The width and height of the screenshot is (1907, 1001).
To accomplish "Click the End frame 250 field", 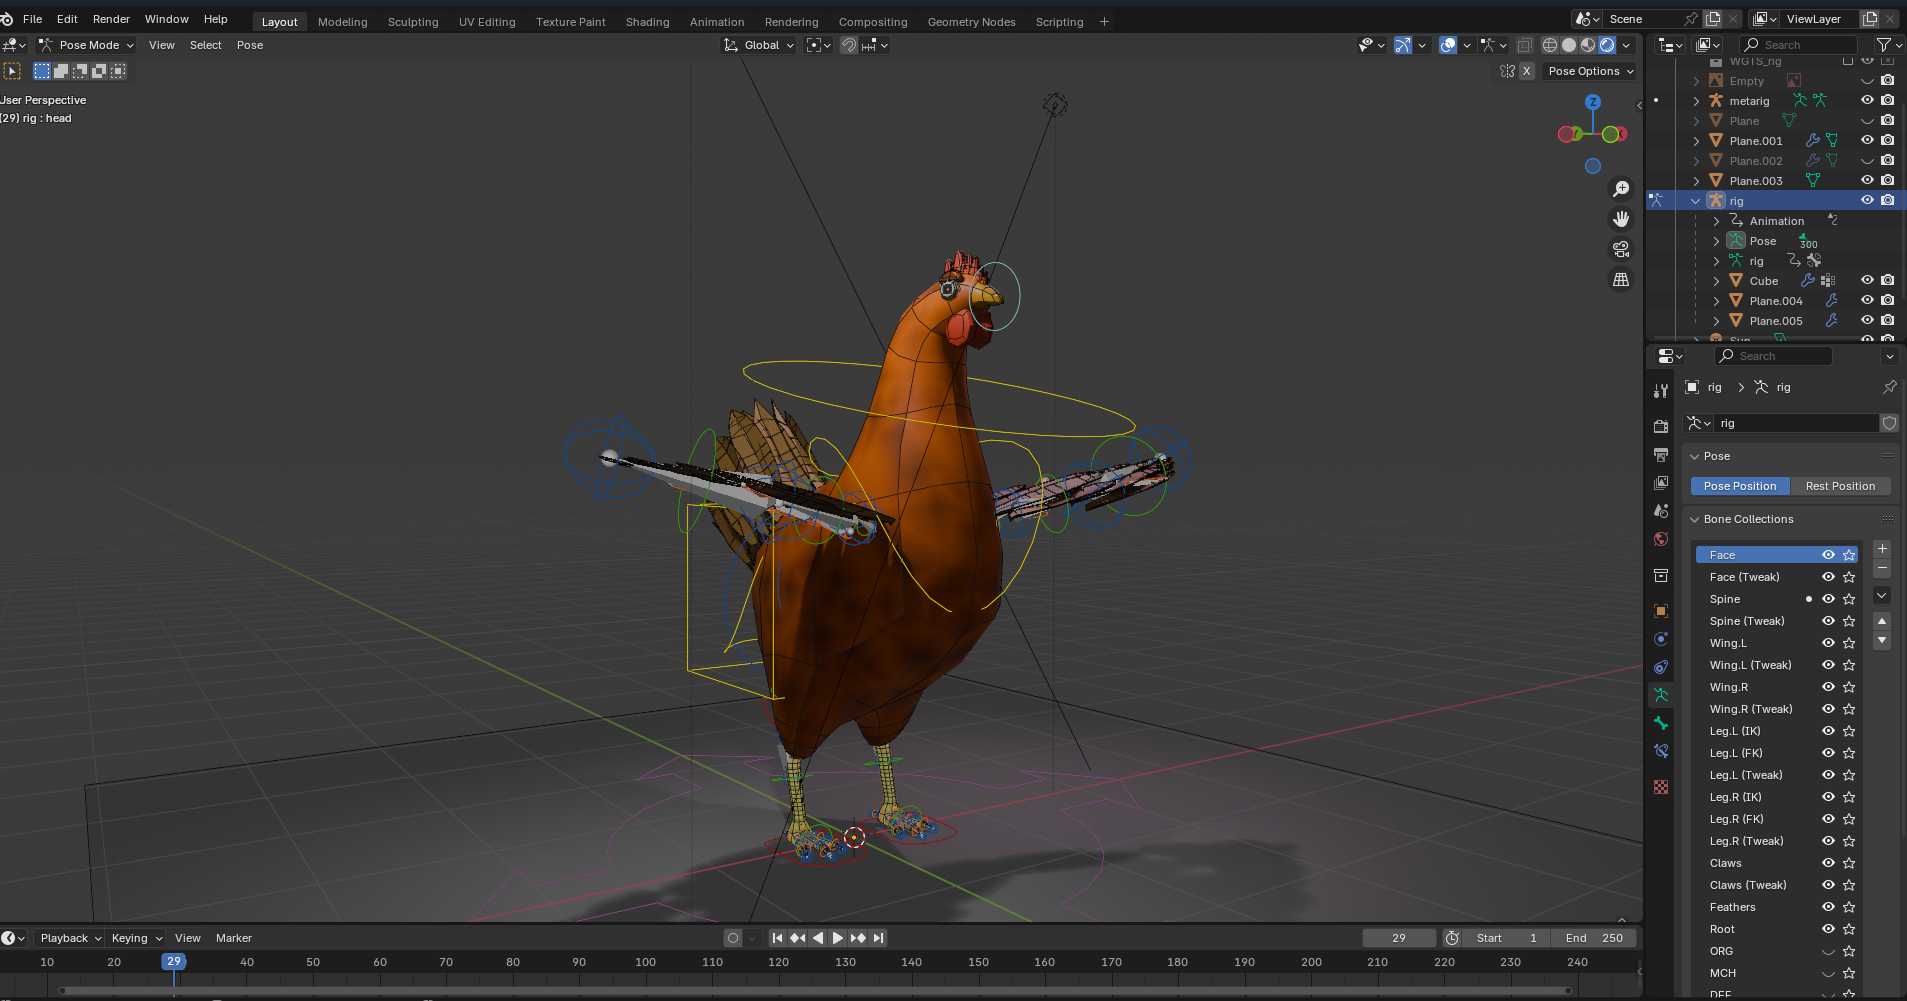I will [x=1594, y=938].
